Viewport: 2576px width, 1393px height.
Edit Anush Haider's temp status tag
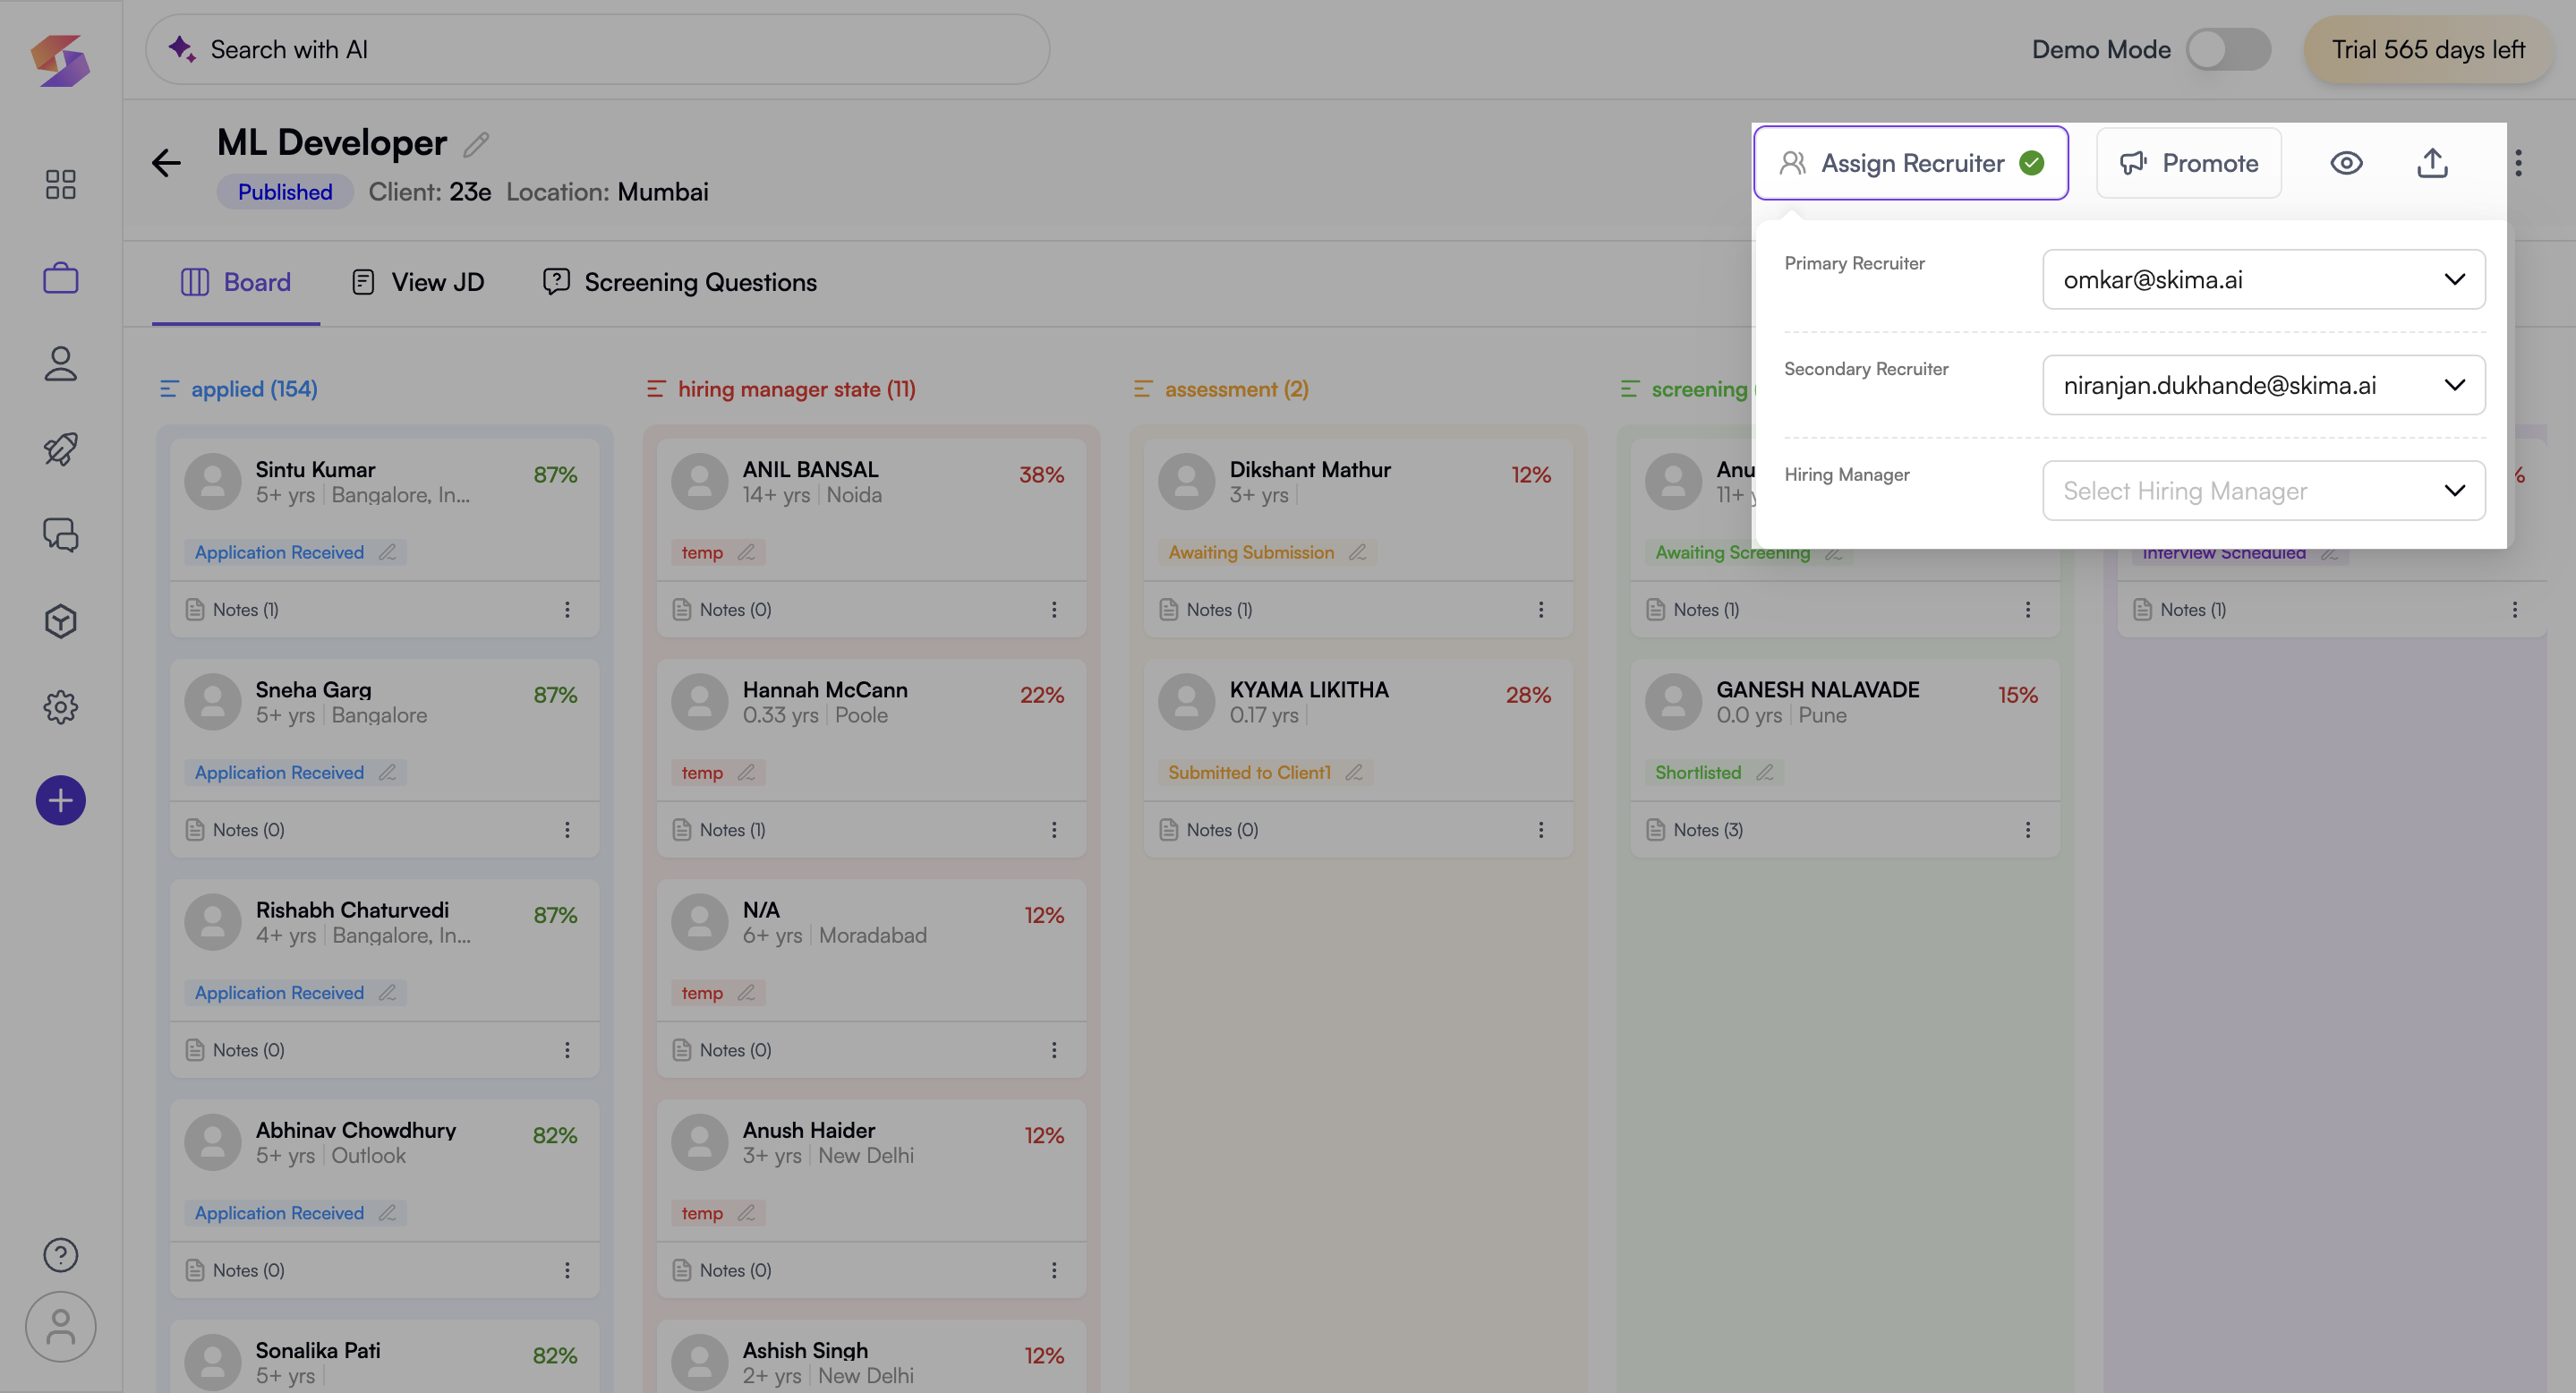[746, 1212]
